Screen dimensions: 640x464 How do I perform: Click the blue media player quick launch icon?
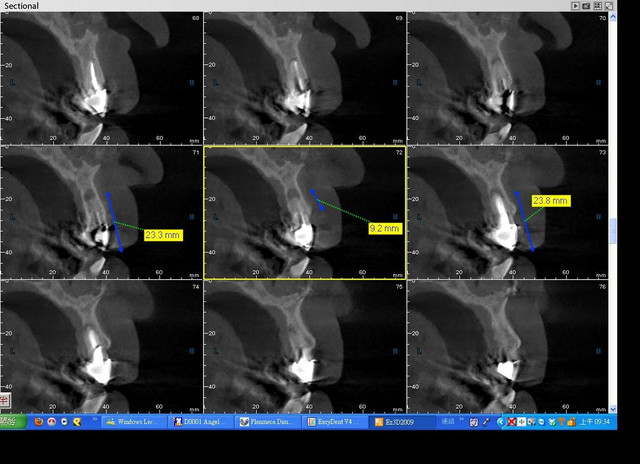click(64, 422)
